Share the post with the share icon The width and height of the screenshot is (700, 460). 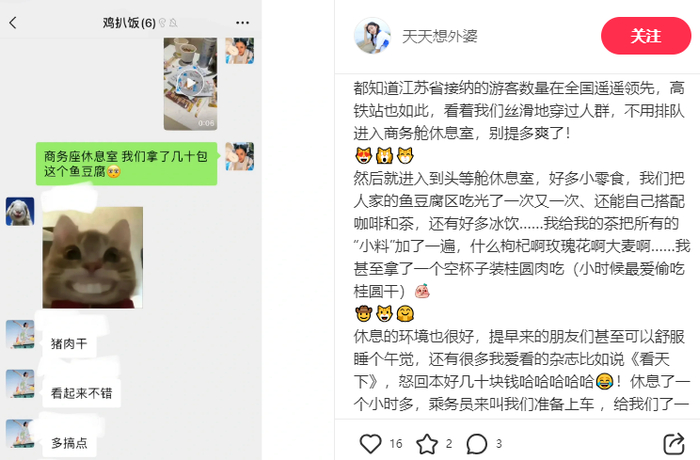674,443
